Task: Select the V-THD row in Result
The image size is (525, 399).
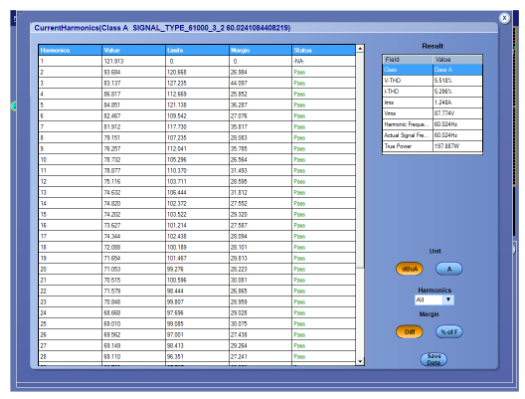Action: point(432,80)
